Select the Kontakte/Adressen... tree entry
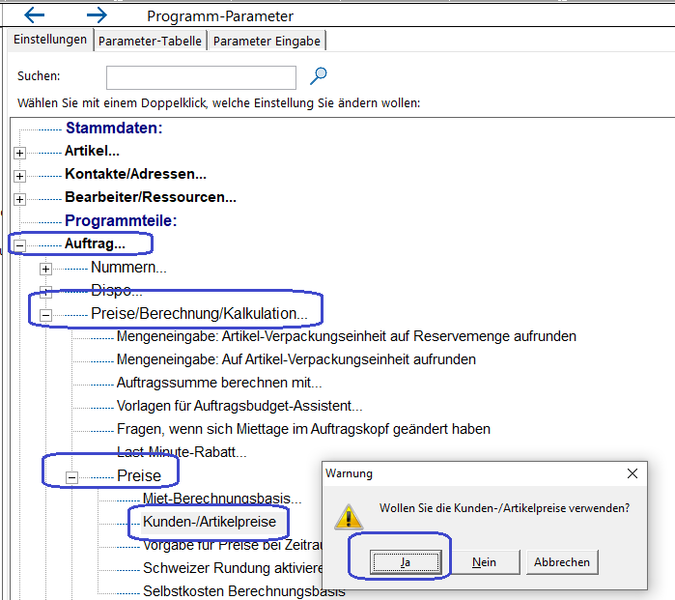675x600 pixels. pos(136,174)
